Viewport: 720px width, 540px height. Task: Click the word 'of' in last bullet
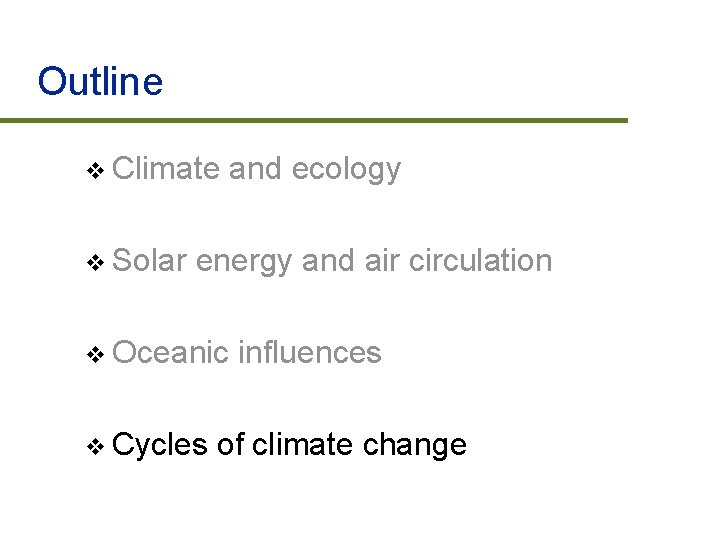[231, 444]
